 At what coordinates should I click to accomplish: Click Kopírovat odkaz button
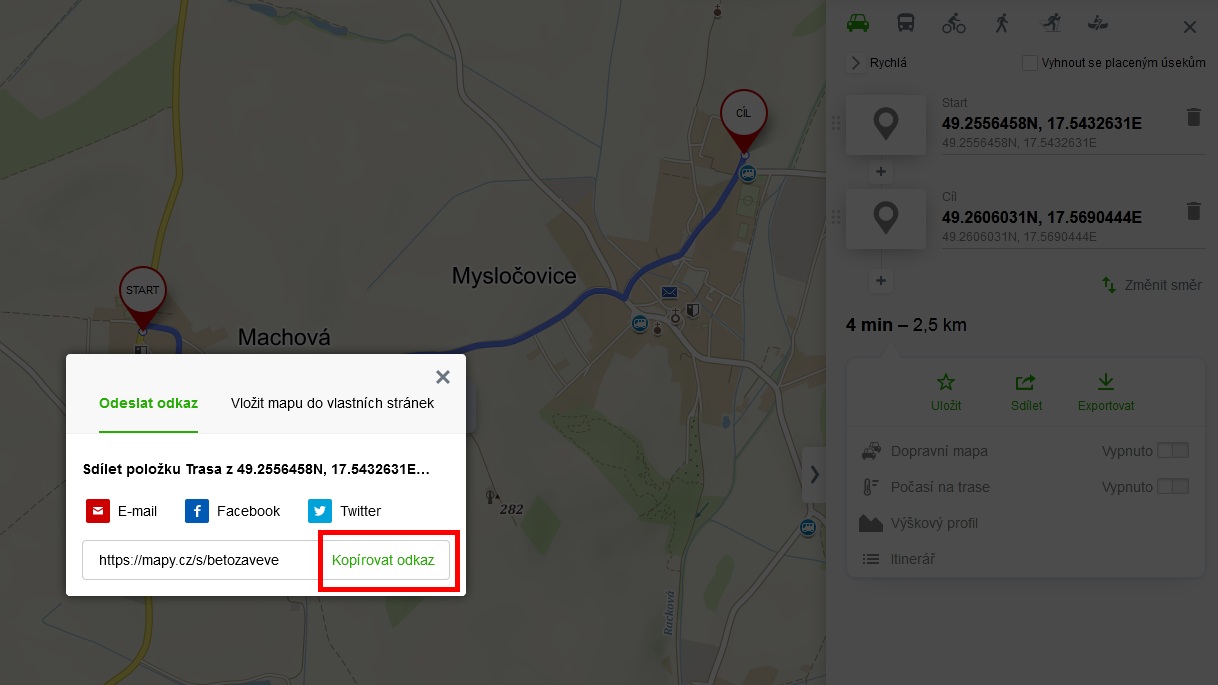pos(383,560)
